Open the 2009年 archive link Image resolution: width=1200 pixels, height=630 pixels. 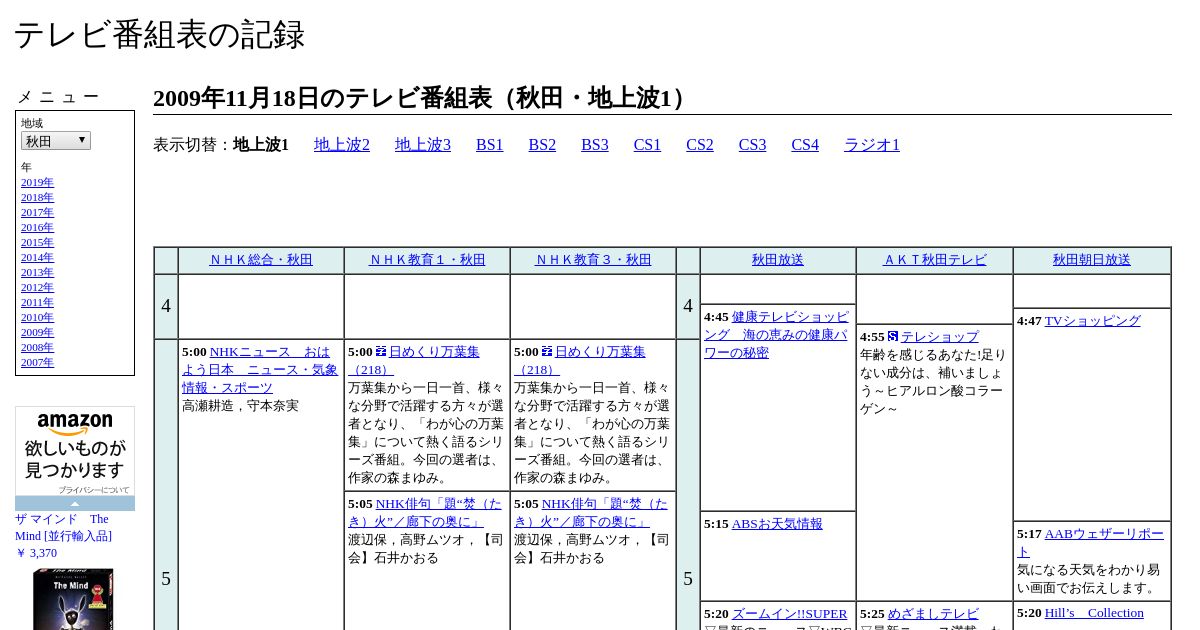[x=37, y=332]
